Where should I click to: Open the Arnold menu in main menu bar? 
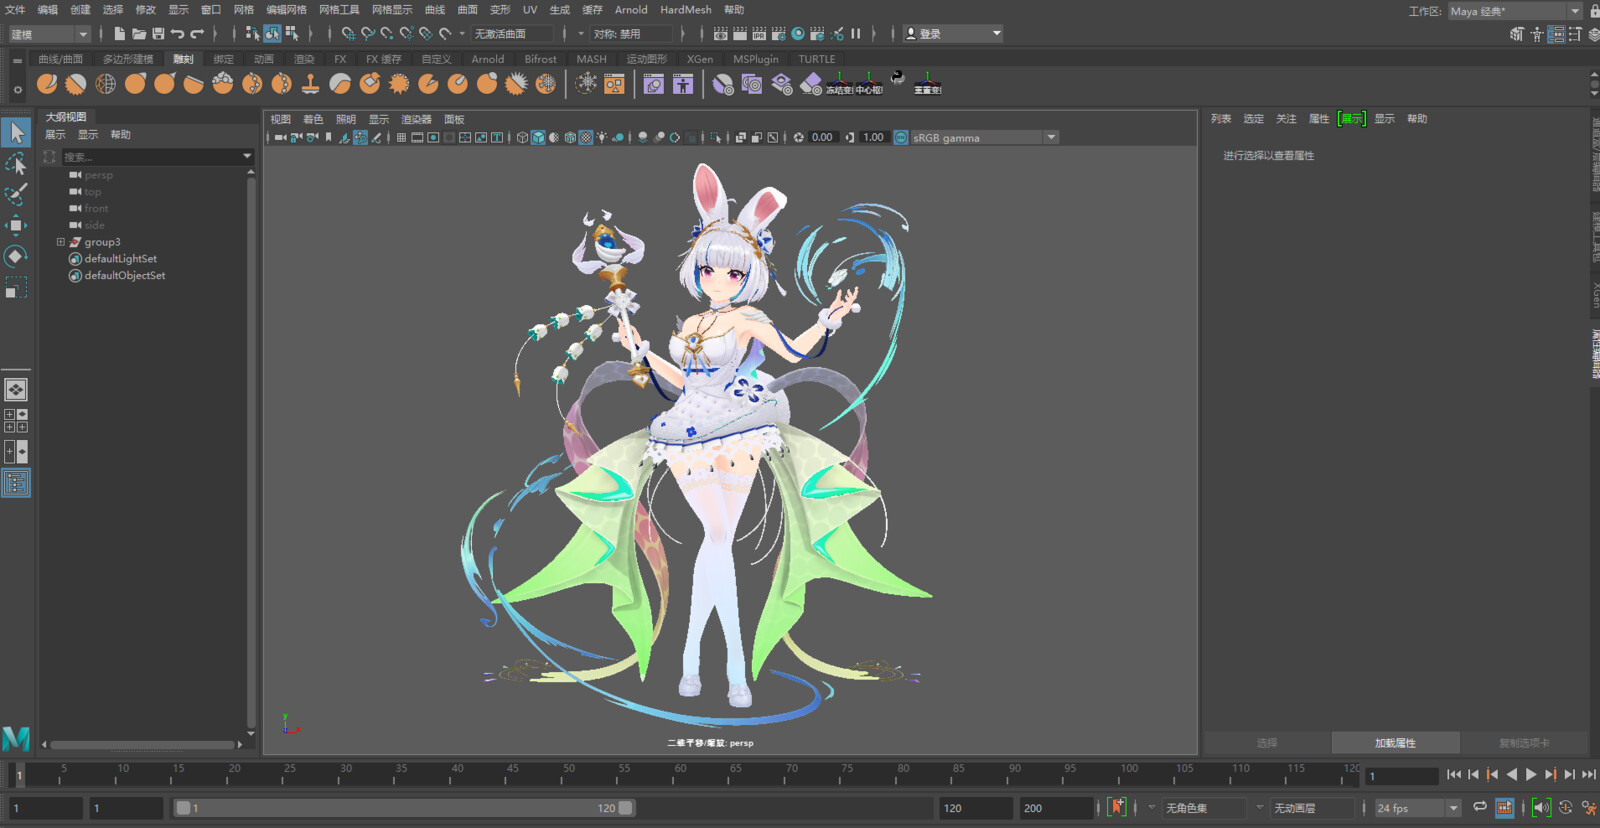pos(631,10)
